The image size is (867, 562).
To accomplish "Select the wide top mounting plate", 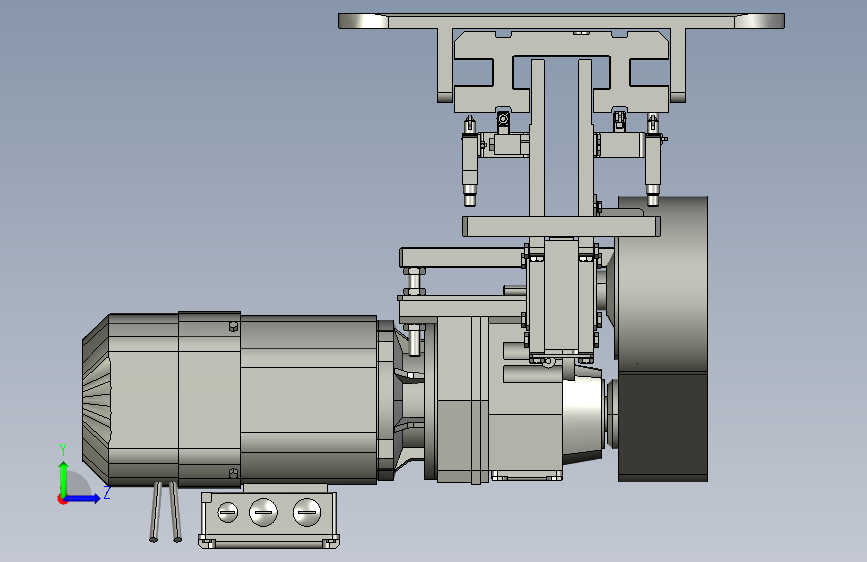I will click(561, 21).
